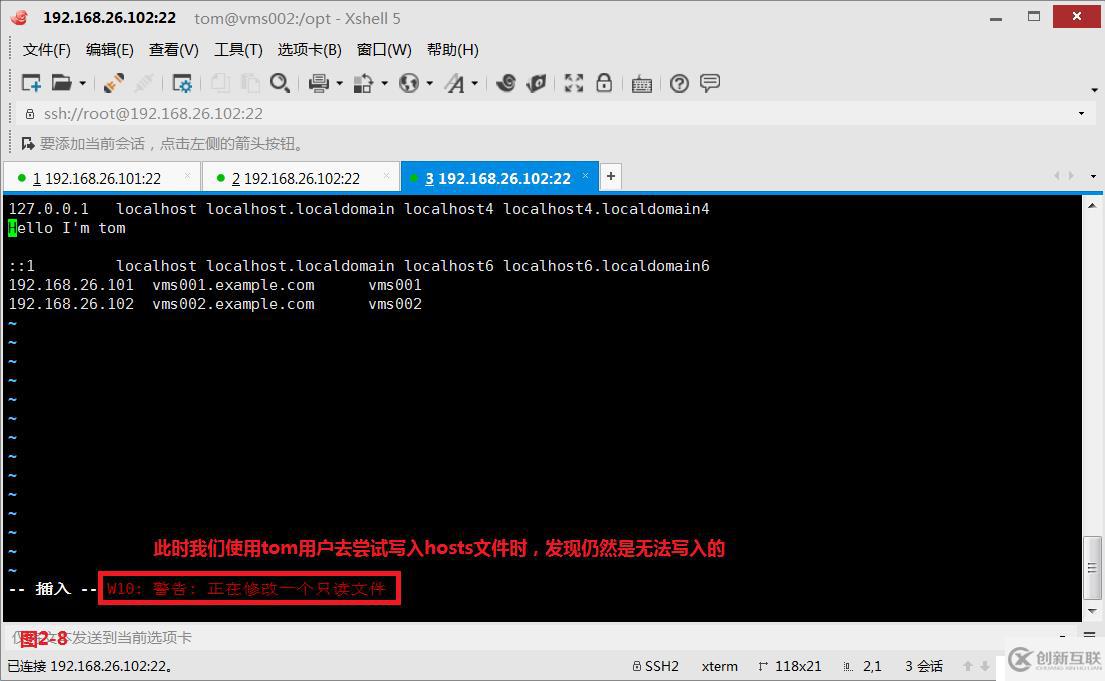Click terminal scrollbar down arrow
The height and width of the screenshot is (681, 1105).
(x=1092, y=611)
